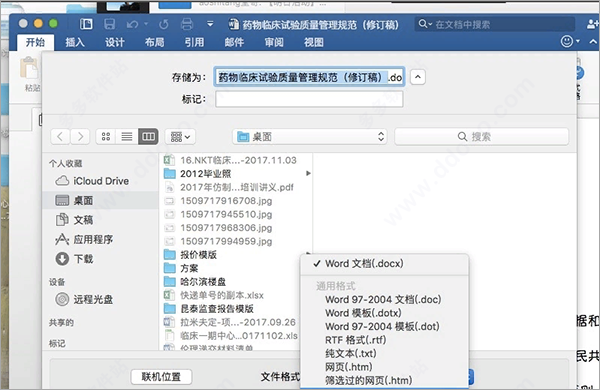Choose RTF 格式(.rtf) format
Screen dimensions: 600x390
(385, 340)
